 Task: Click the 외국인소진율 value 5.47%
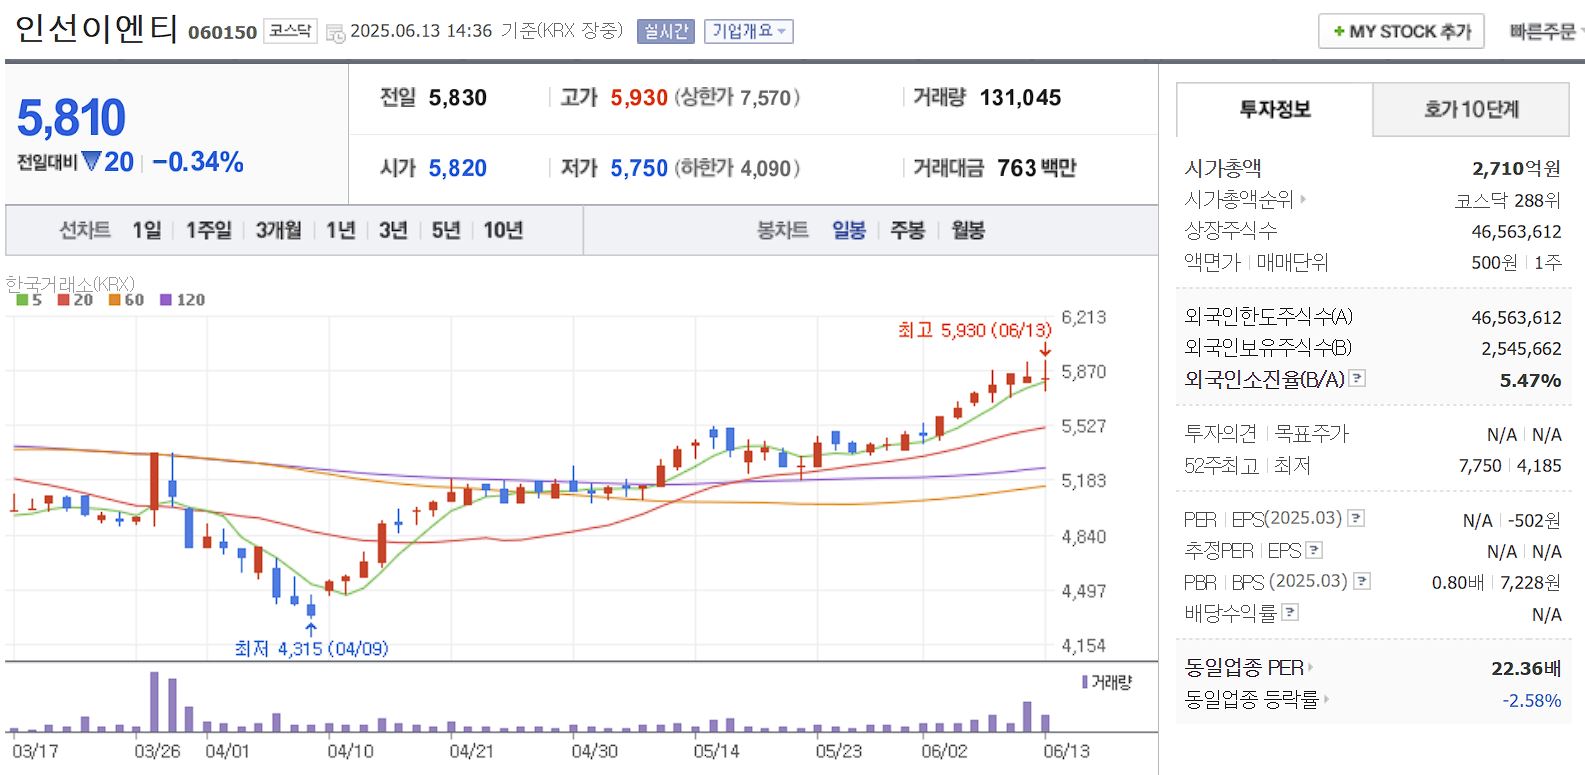pos(1530,380)
